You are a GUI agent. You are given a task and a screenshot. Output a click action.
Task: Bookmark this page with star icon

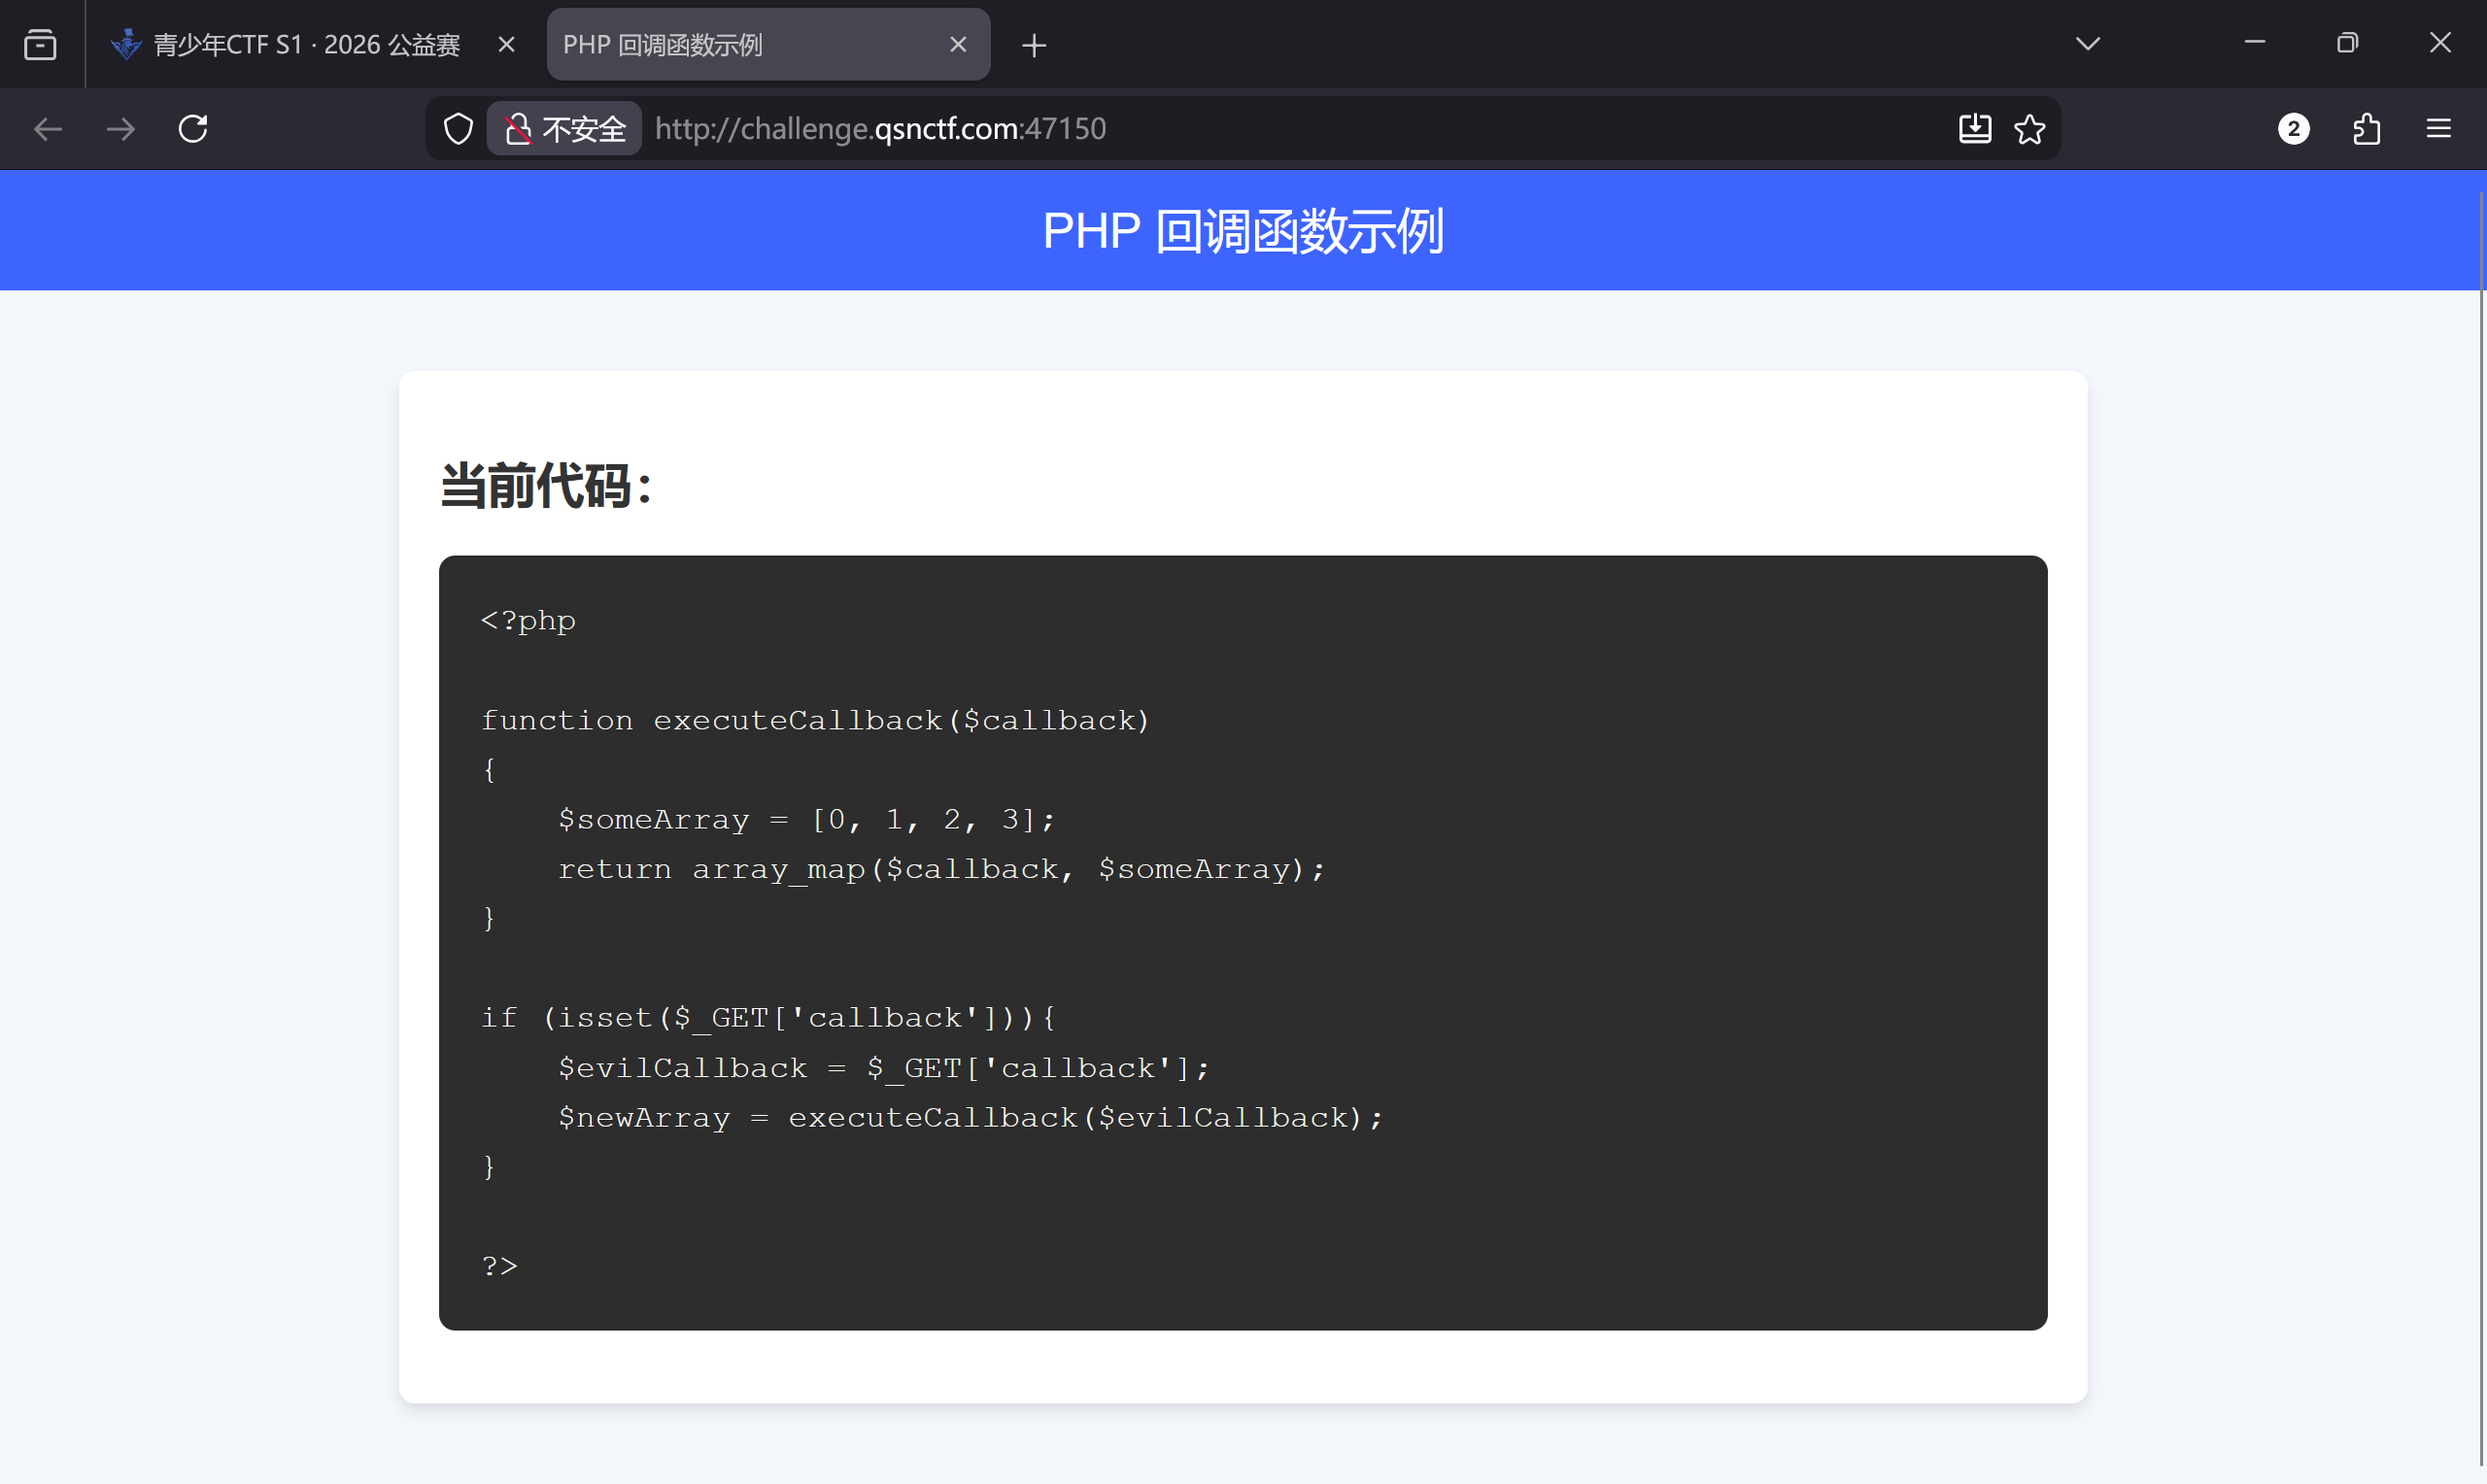coord(2029,129)
